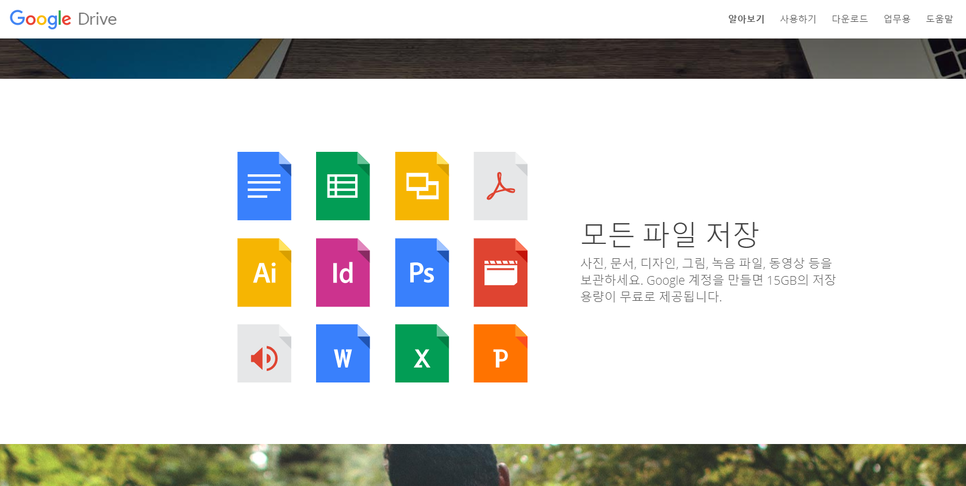Select the Adobe PDF file icon
Viewport: 966px width, 486px height.
tap(500, 186)
